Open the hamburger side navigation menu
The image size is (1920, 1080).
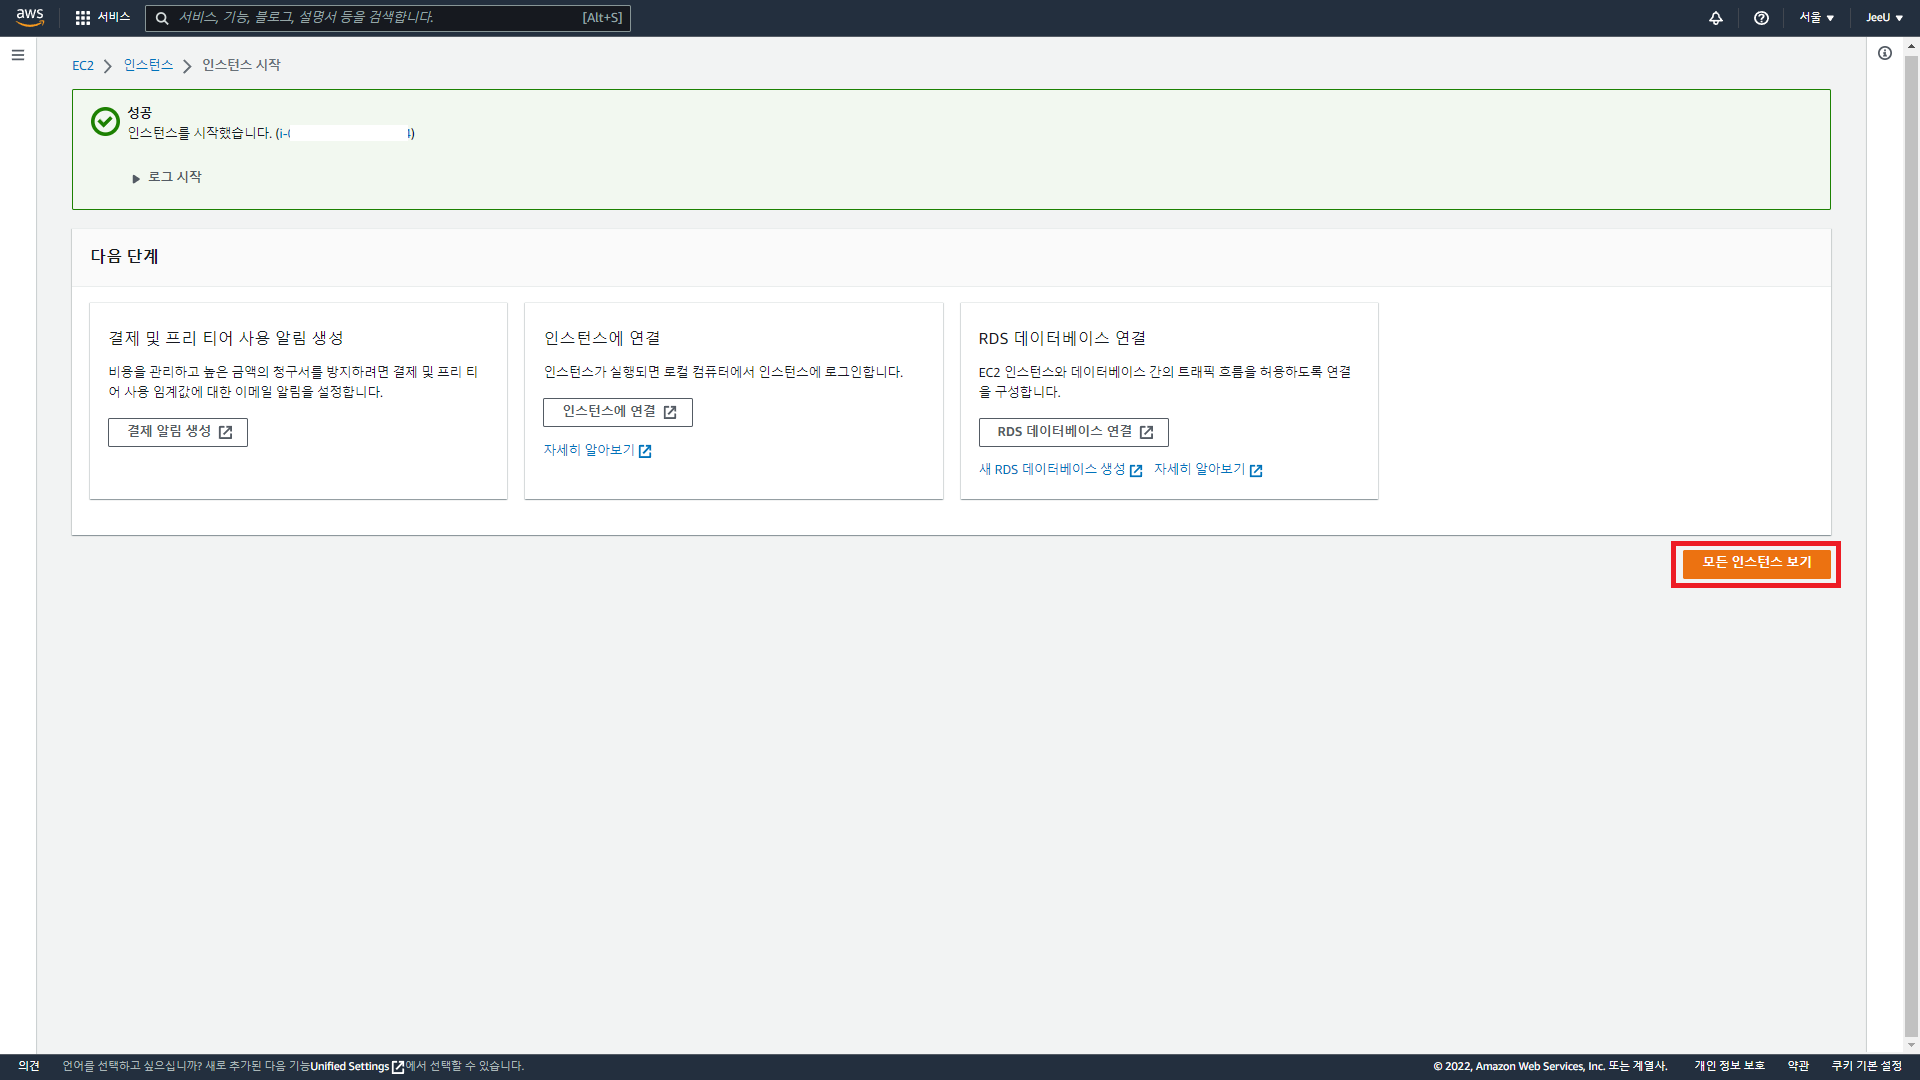18,55
